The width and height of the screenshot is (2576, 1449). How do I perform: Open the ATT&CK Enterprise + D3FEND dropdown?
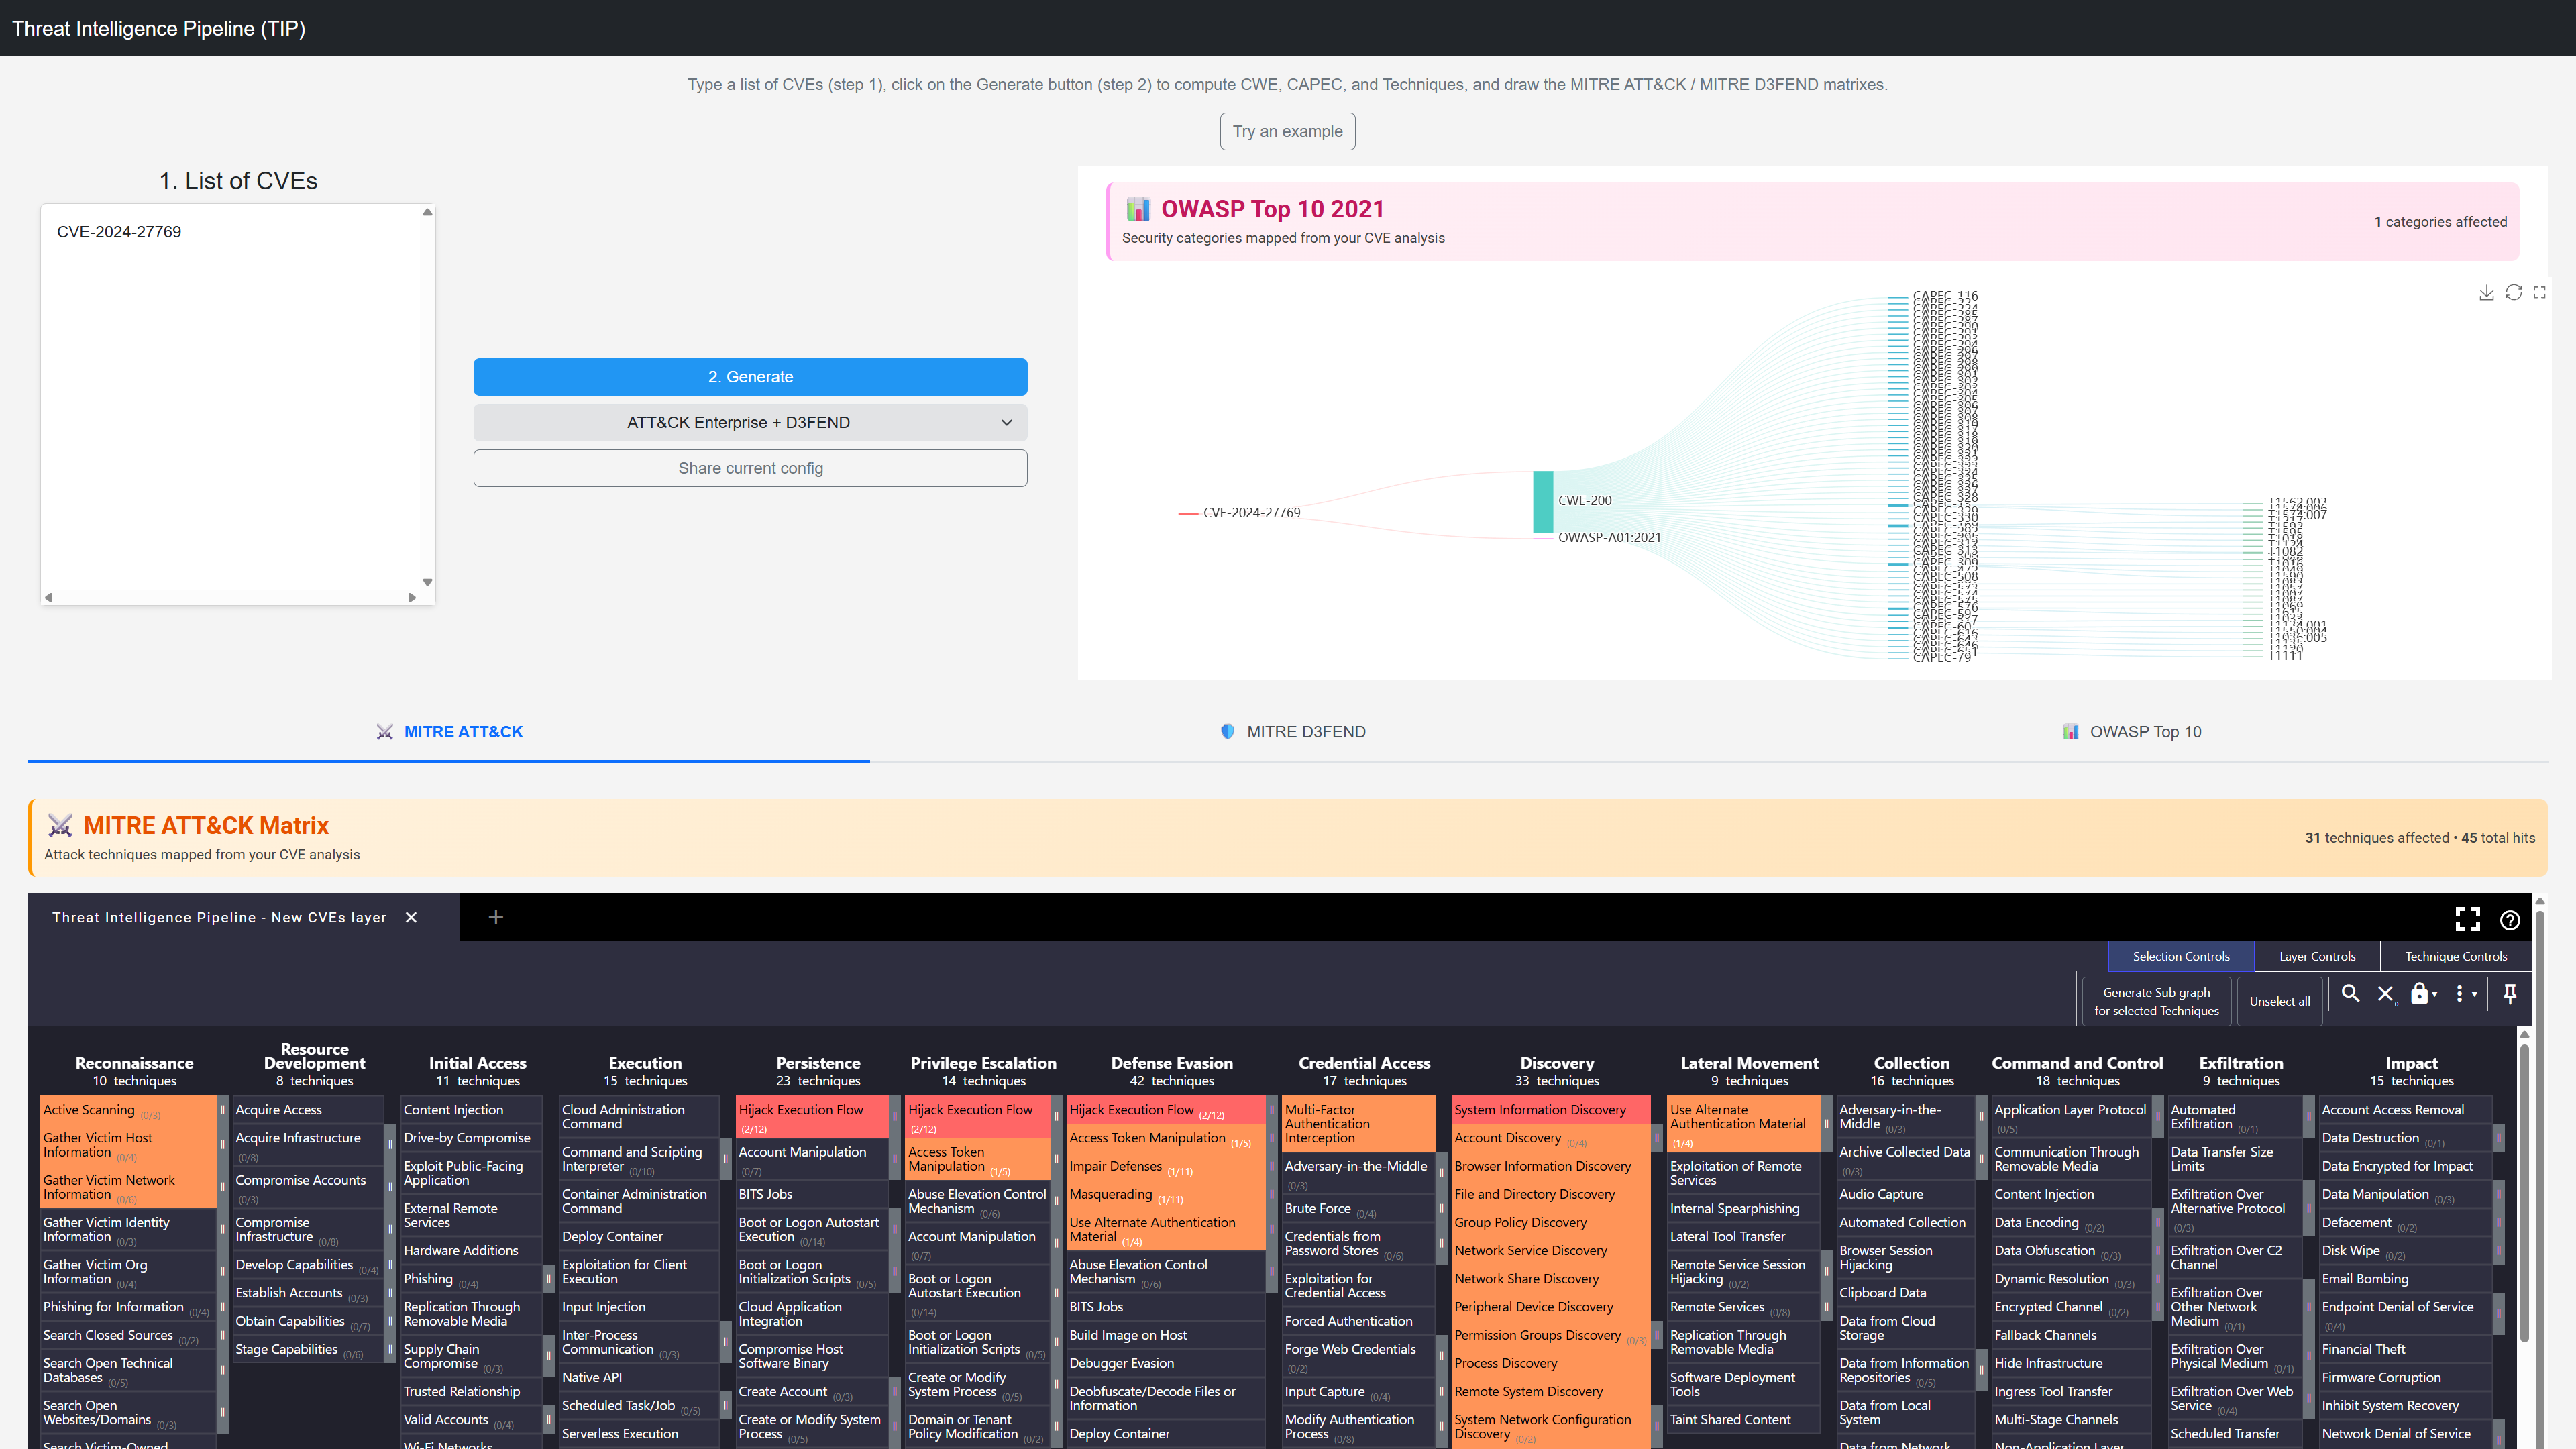pos(750,422)
